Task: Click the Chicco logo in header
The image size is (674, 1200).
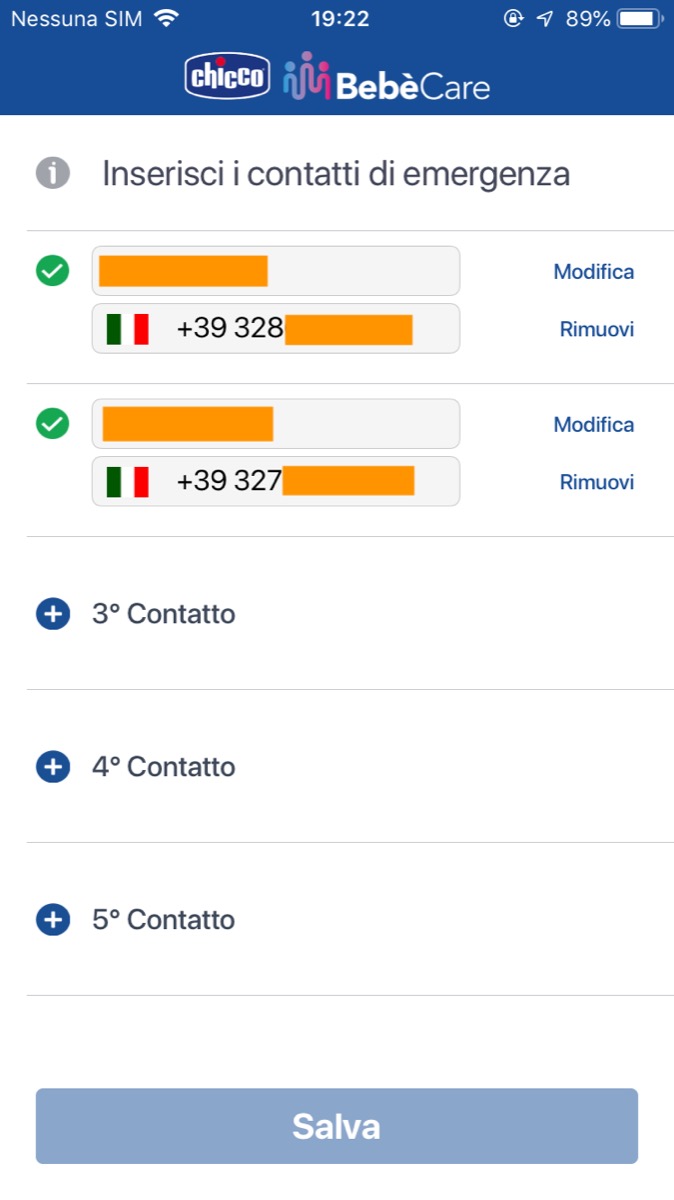Action: pos(228,78)
